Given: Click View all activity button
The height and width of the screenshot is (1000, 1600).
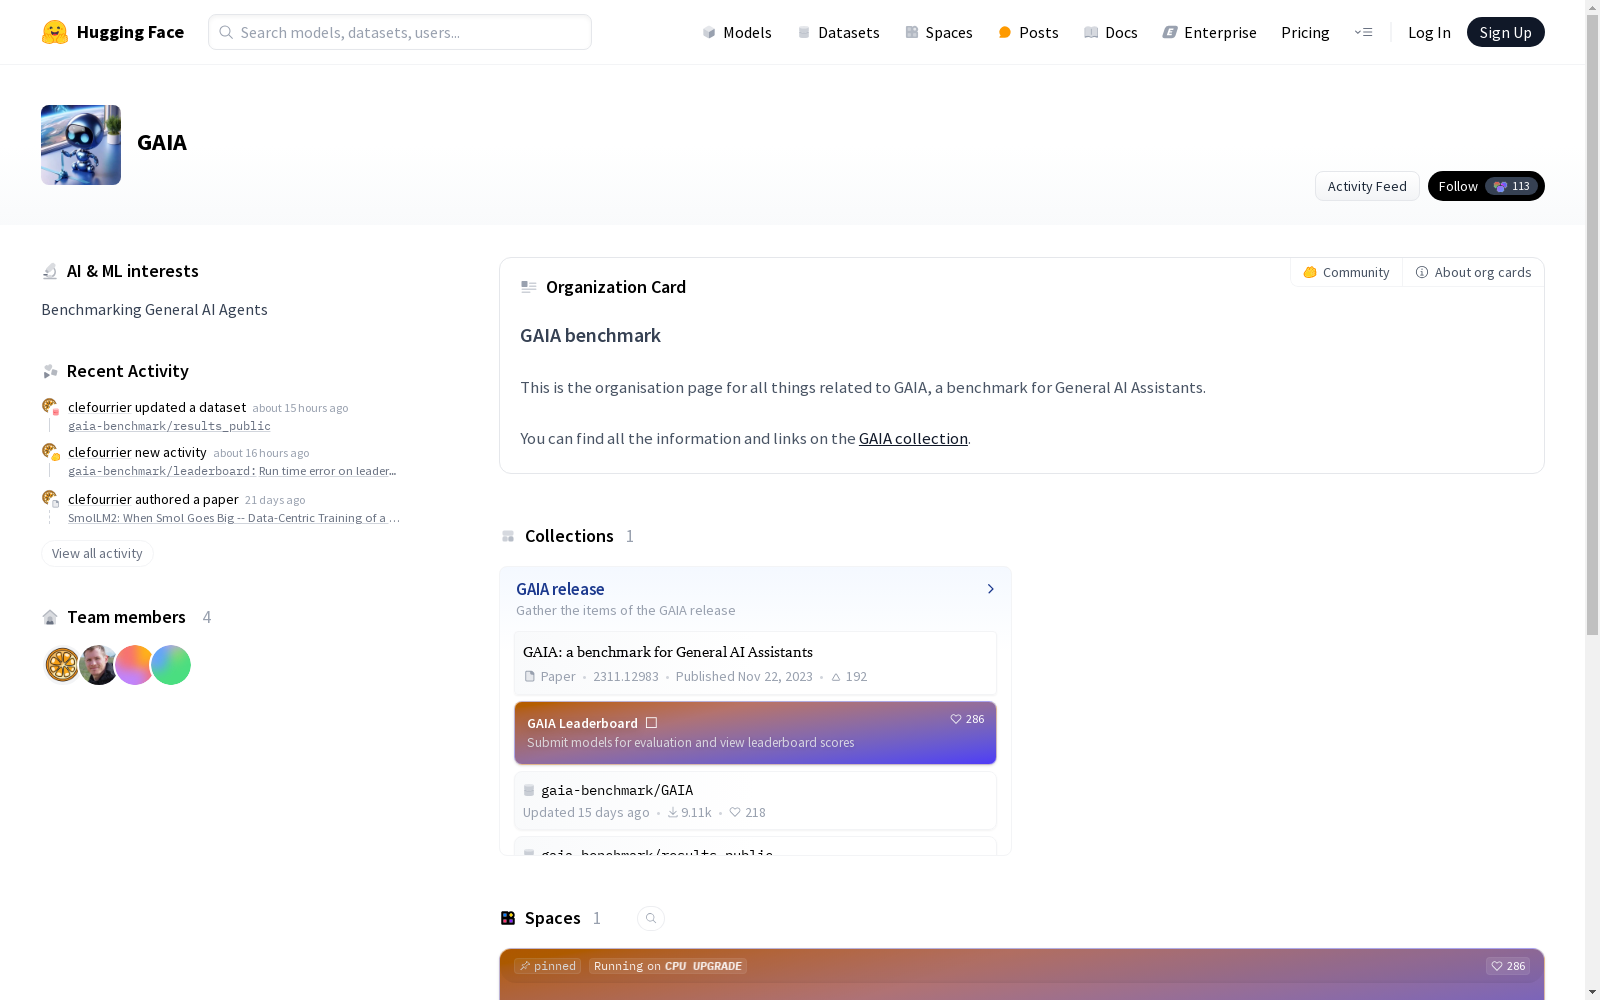Looking at the screenshot, I should click(97, 553).
